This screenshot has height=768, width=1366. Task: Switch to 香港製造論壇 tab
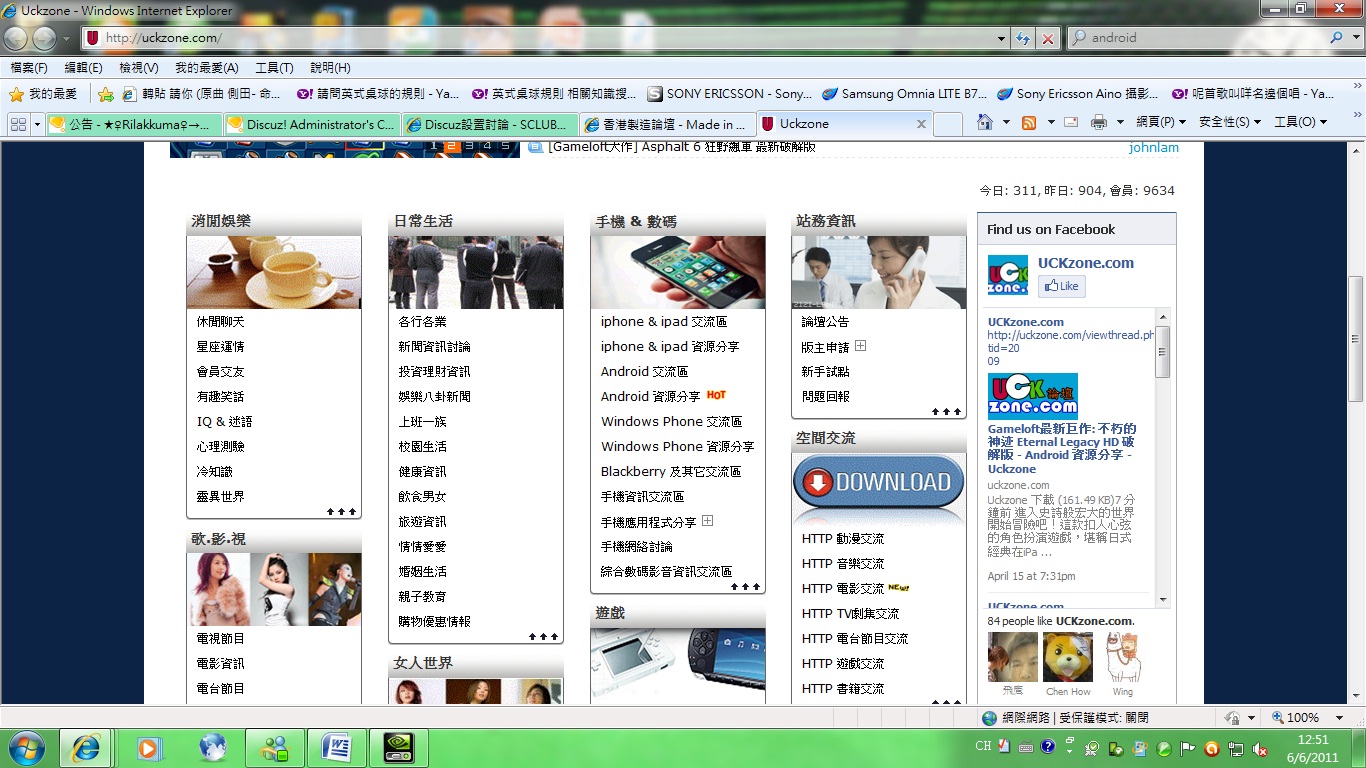[668, 124]
